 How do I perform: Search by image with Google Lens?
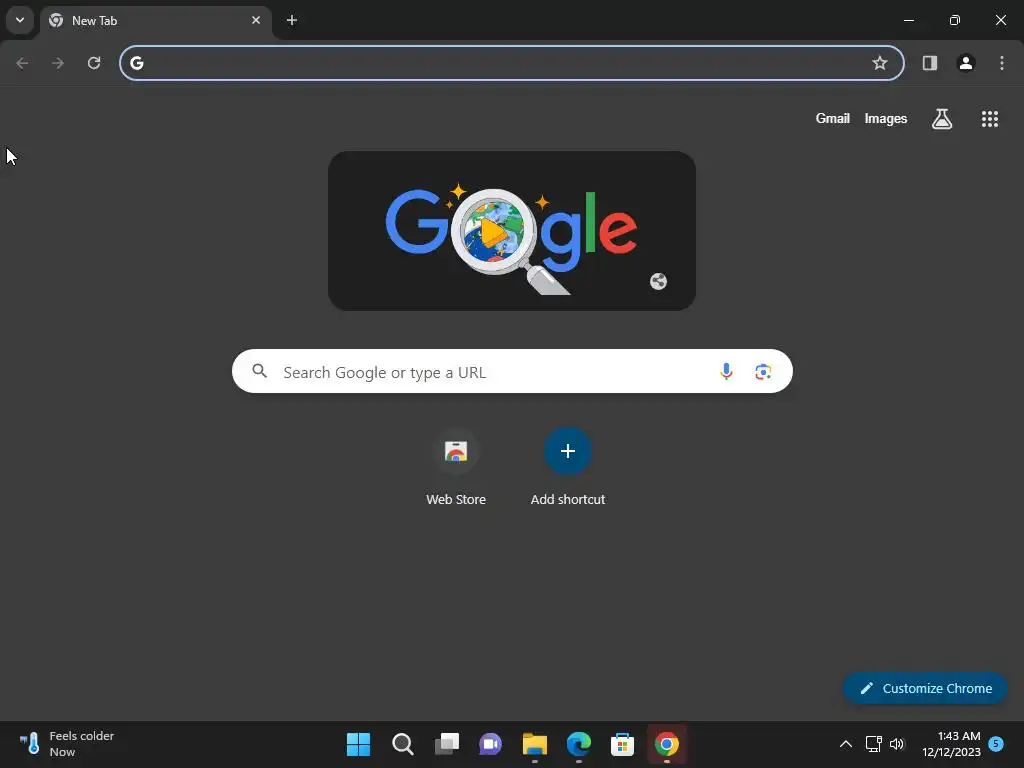pyautogui.click(x=763, y=372)
